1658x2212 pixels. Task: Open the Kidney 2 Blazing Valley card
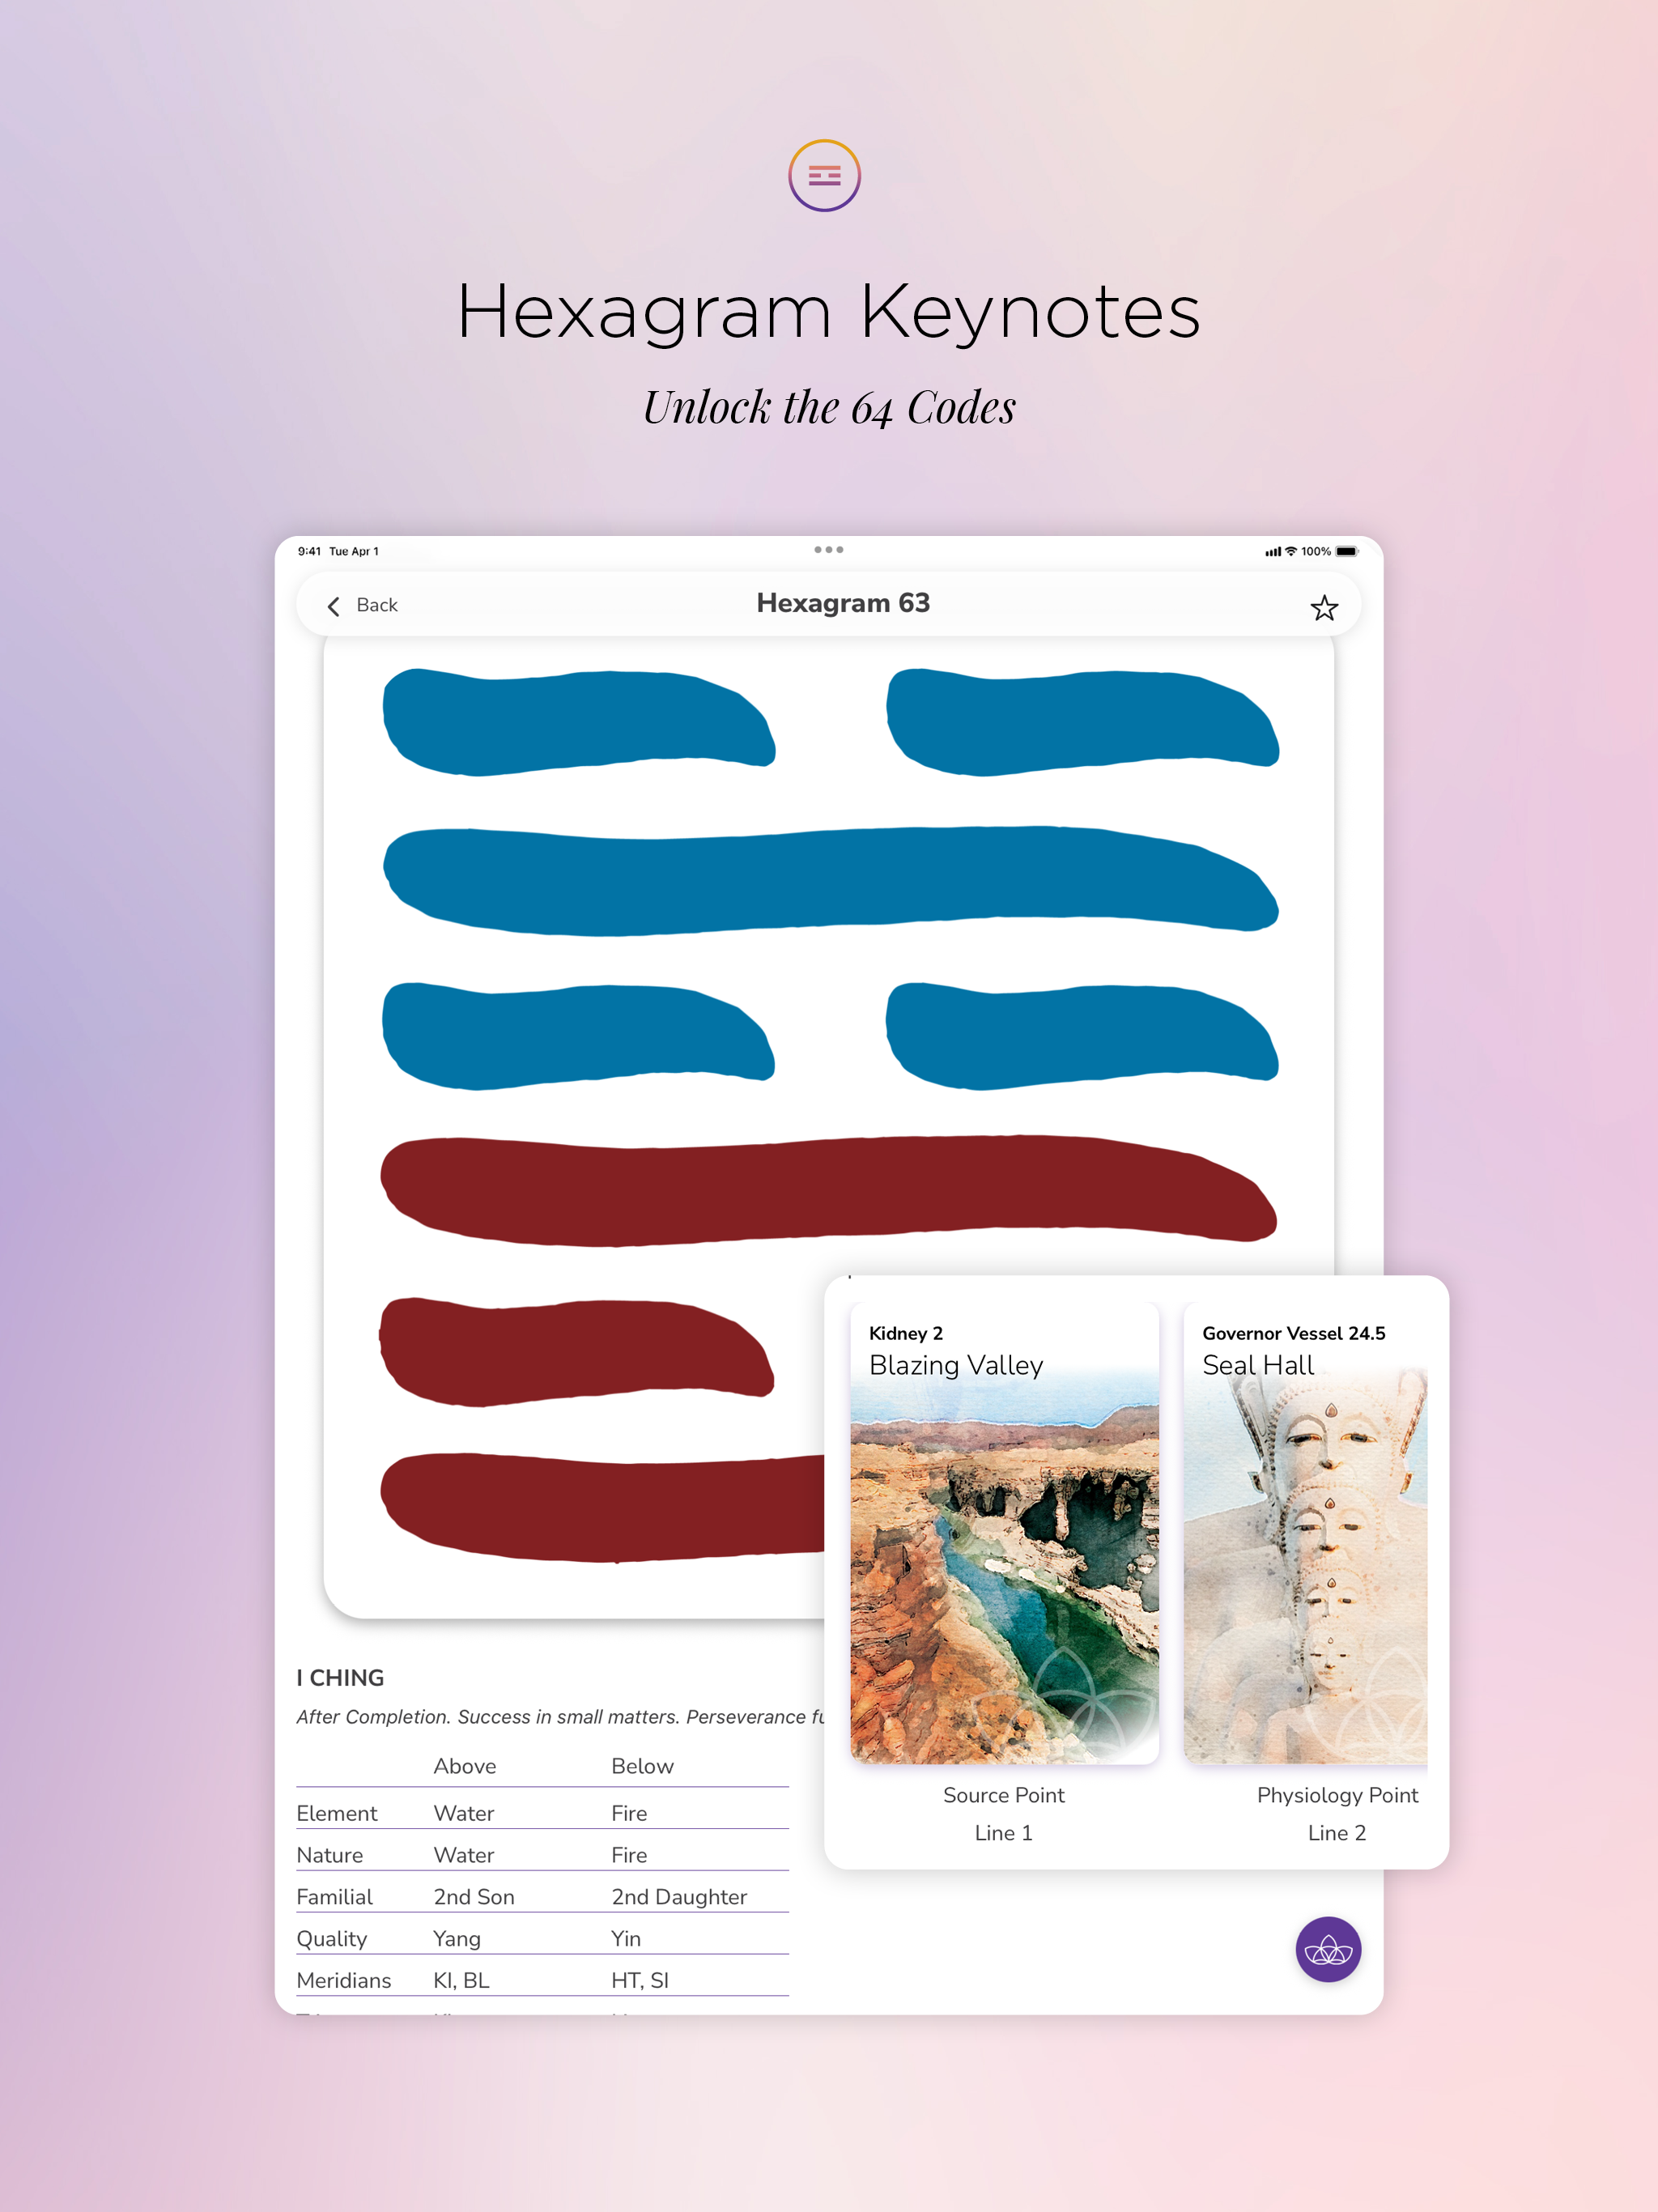click(x=1004, y=1533)
